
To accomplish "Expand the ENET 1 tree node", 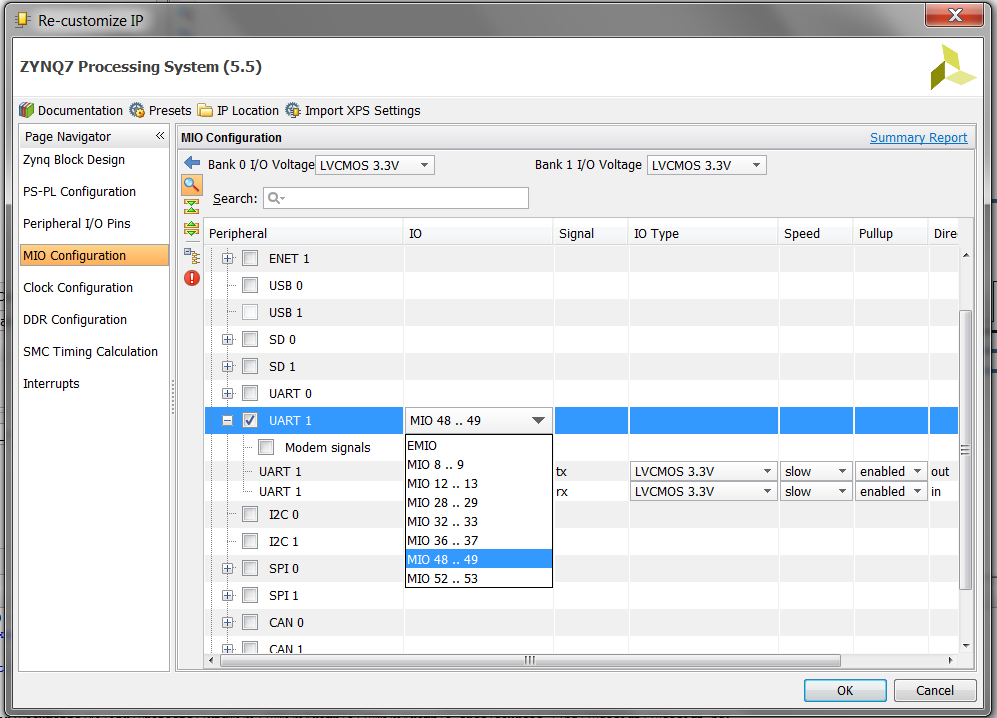I will [228, 258].
